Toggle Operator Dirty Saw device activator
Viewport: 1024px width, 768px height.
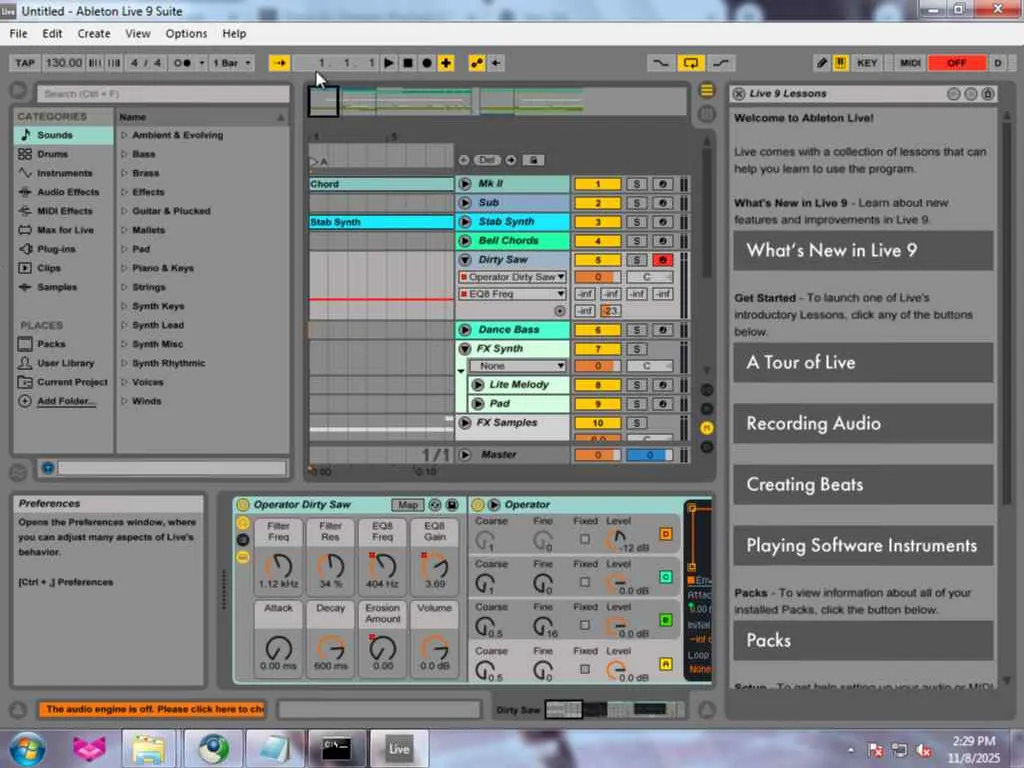pyautogui.click(x=243, y=505)
